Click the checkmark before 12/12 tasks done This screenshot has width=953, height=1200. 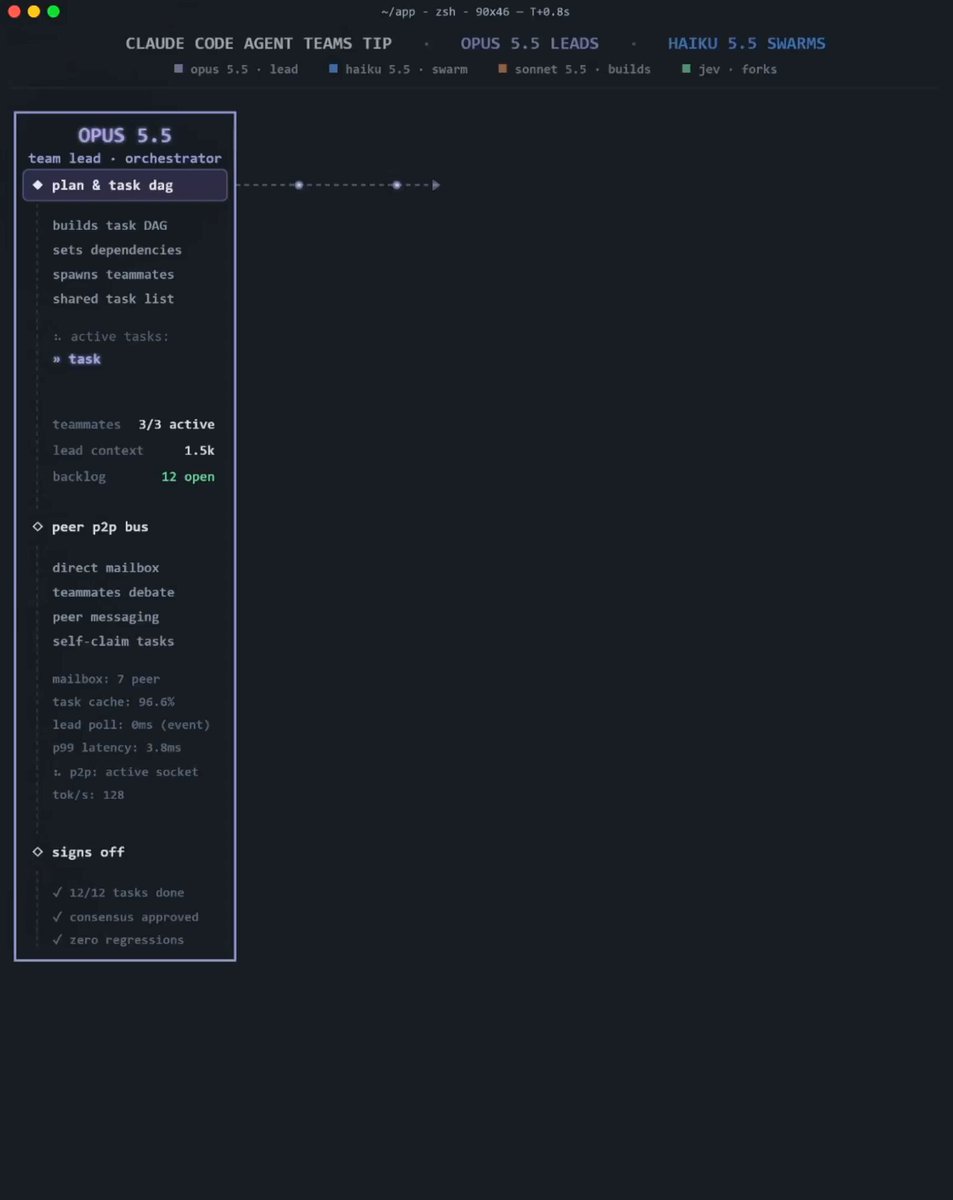coord(58,893)
